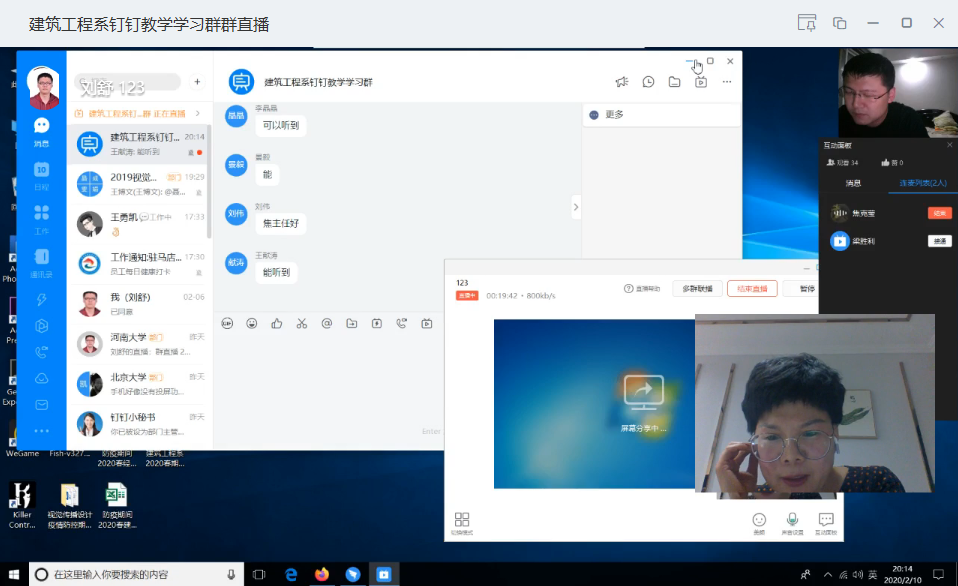This screenshot has width=958, height=586.
Task: Select the scissors screenshot tool
Action: (302, 323)
